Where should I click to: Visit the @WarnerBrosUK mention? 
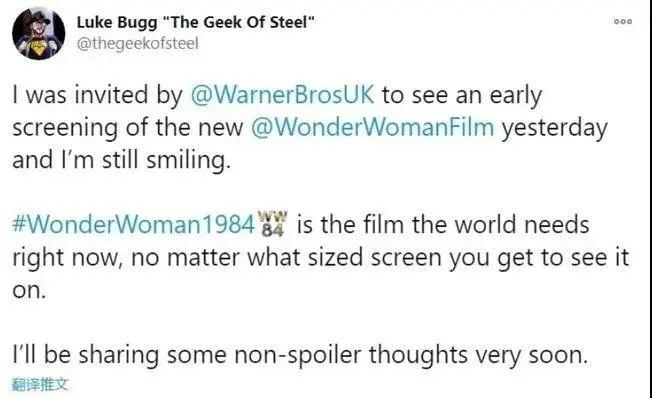point(282,95)
